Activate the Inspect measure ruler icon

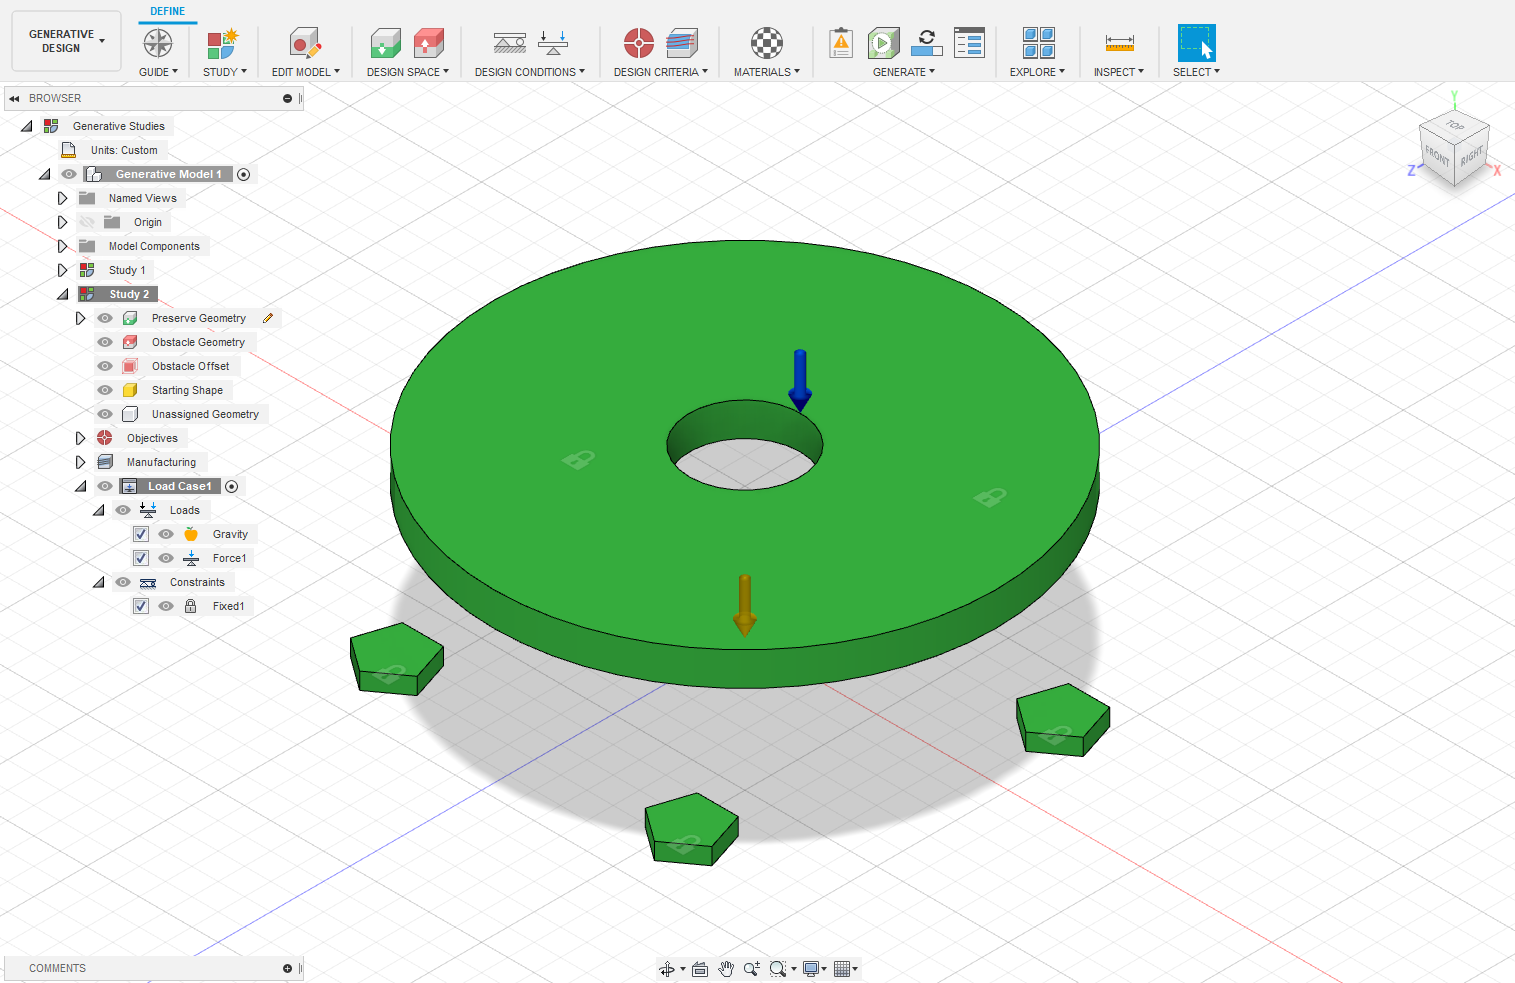tap(1119, 43)
